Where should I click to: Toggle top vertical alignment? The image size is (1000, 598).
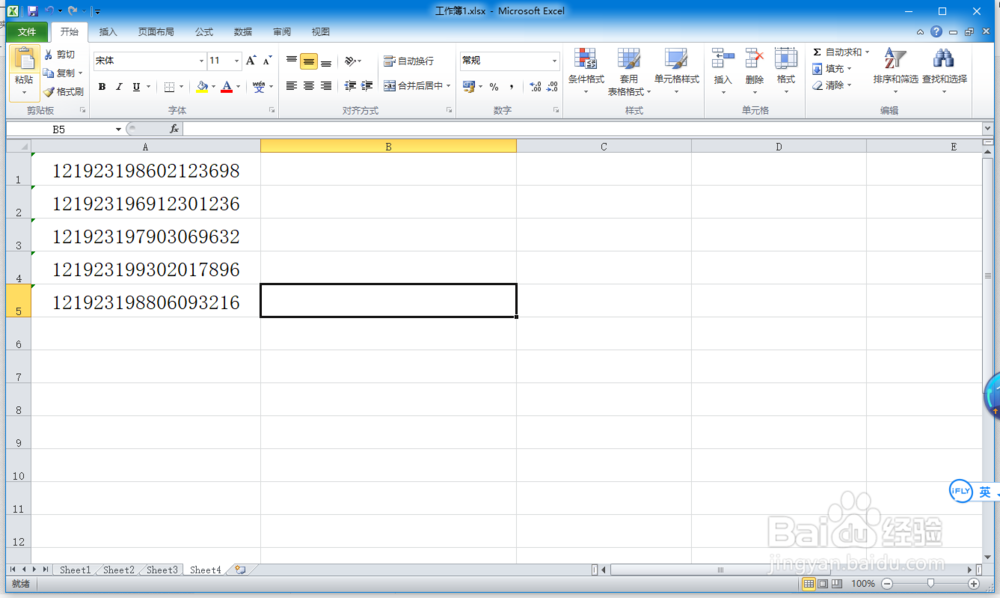click(x=291, y=61)
